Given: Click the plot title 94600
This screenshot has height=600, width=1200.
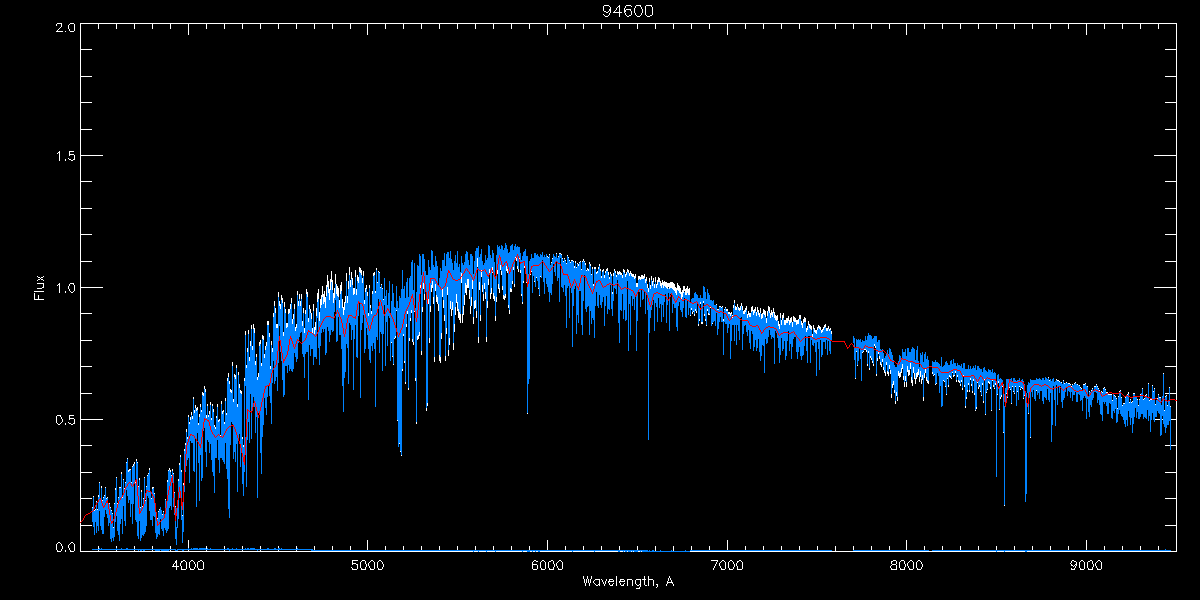Looking at the screenshot, I should [x=620, y=11].
